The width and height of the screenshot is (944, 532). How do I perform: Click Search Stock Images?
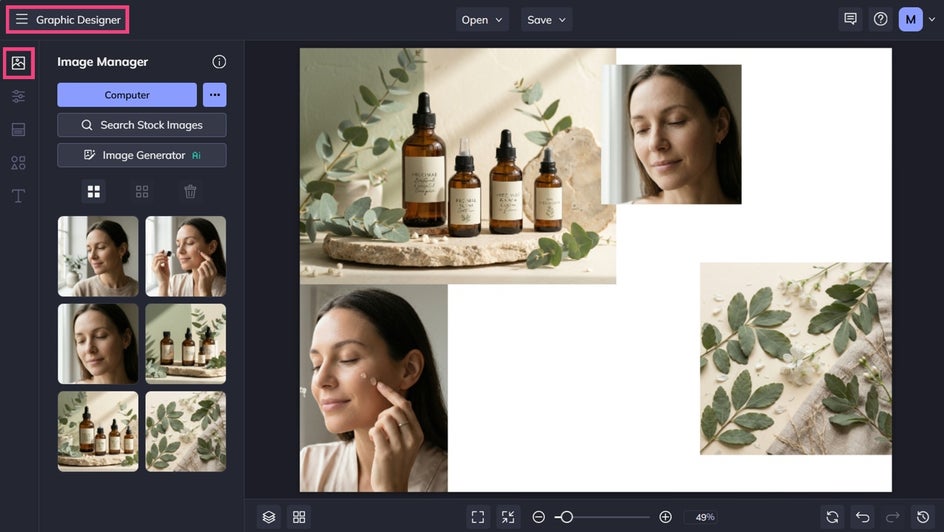[142, 125]
